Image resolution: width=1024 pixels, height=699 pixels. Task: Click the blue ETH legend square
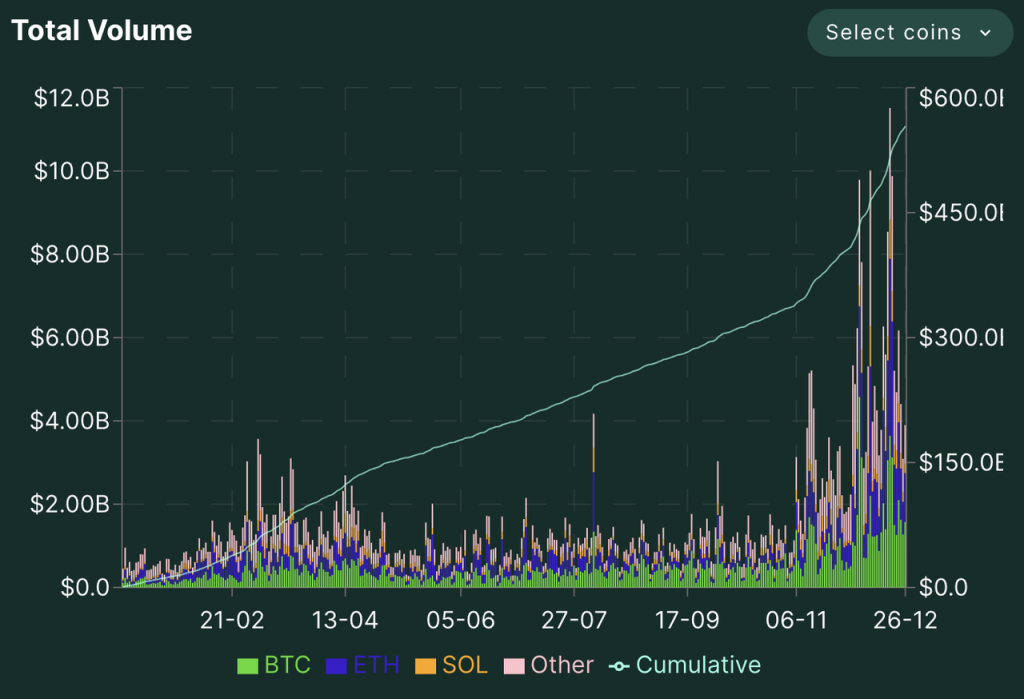337,666
